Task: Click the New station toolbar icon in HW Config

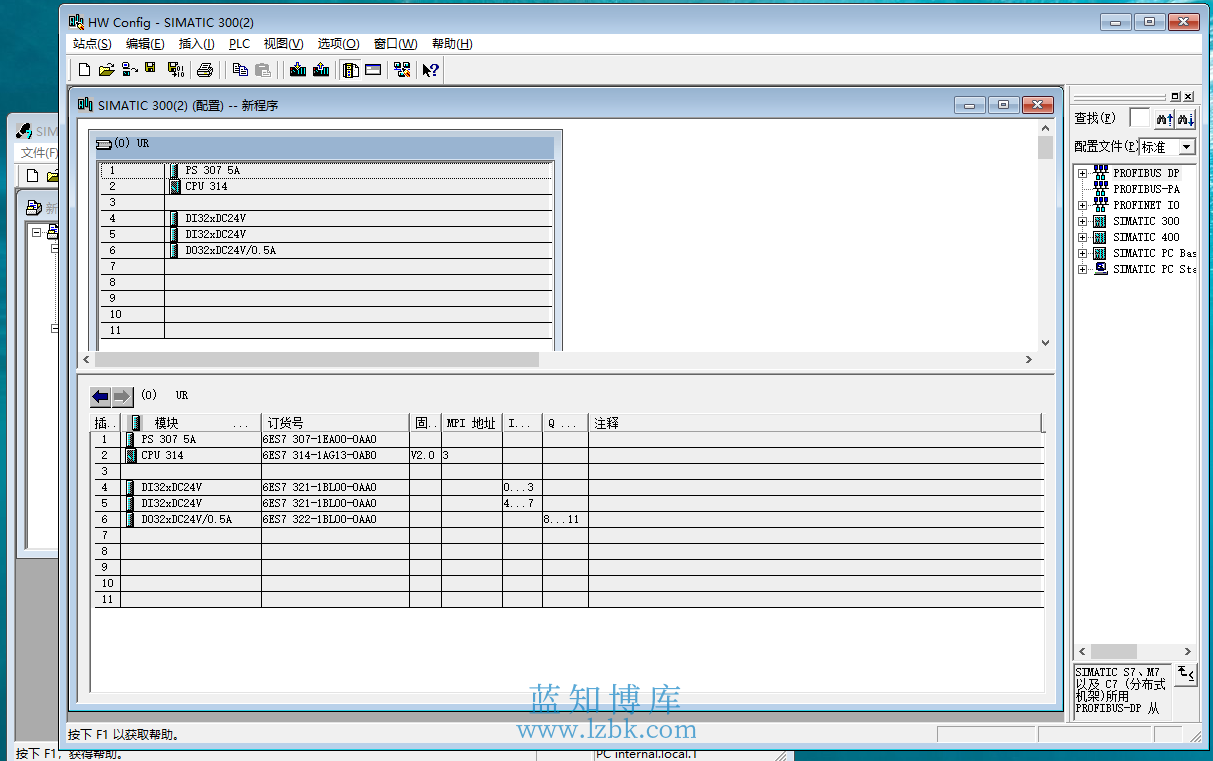Action: click(84, 70)
